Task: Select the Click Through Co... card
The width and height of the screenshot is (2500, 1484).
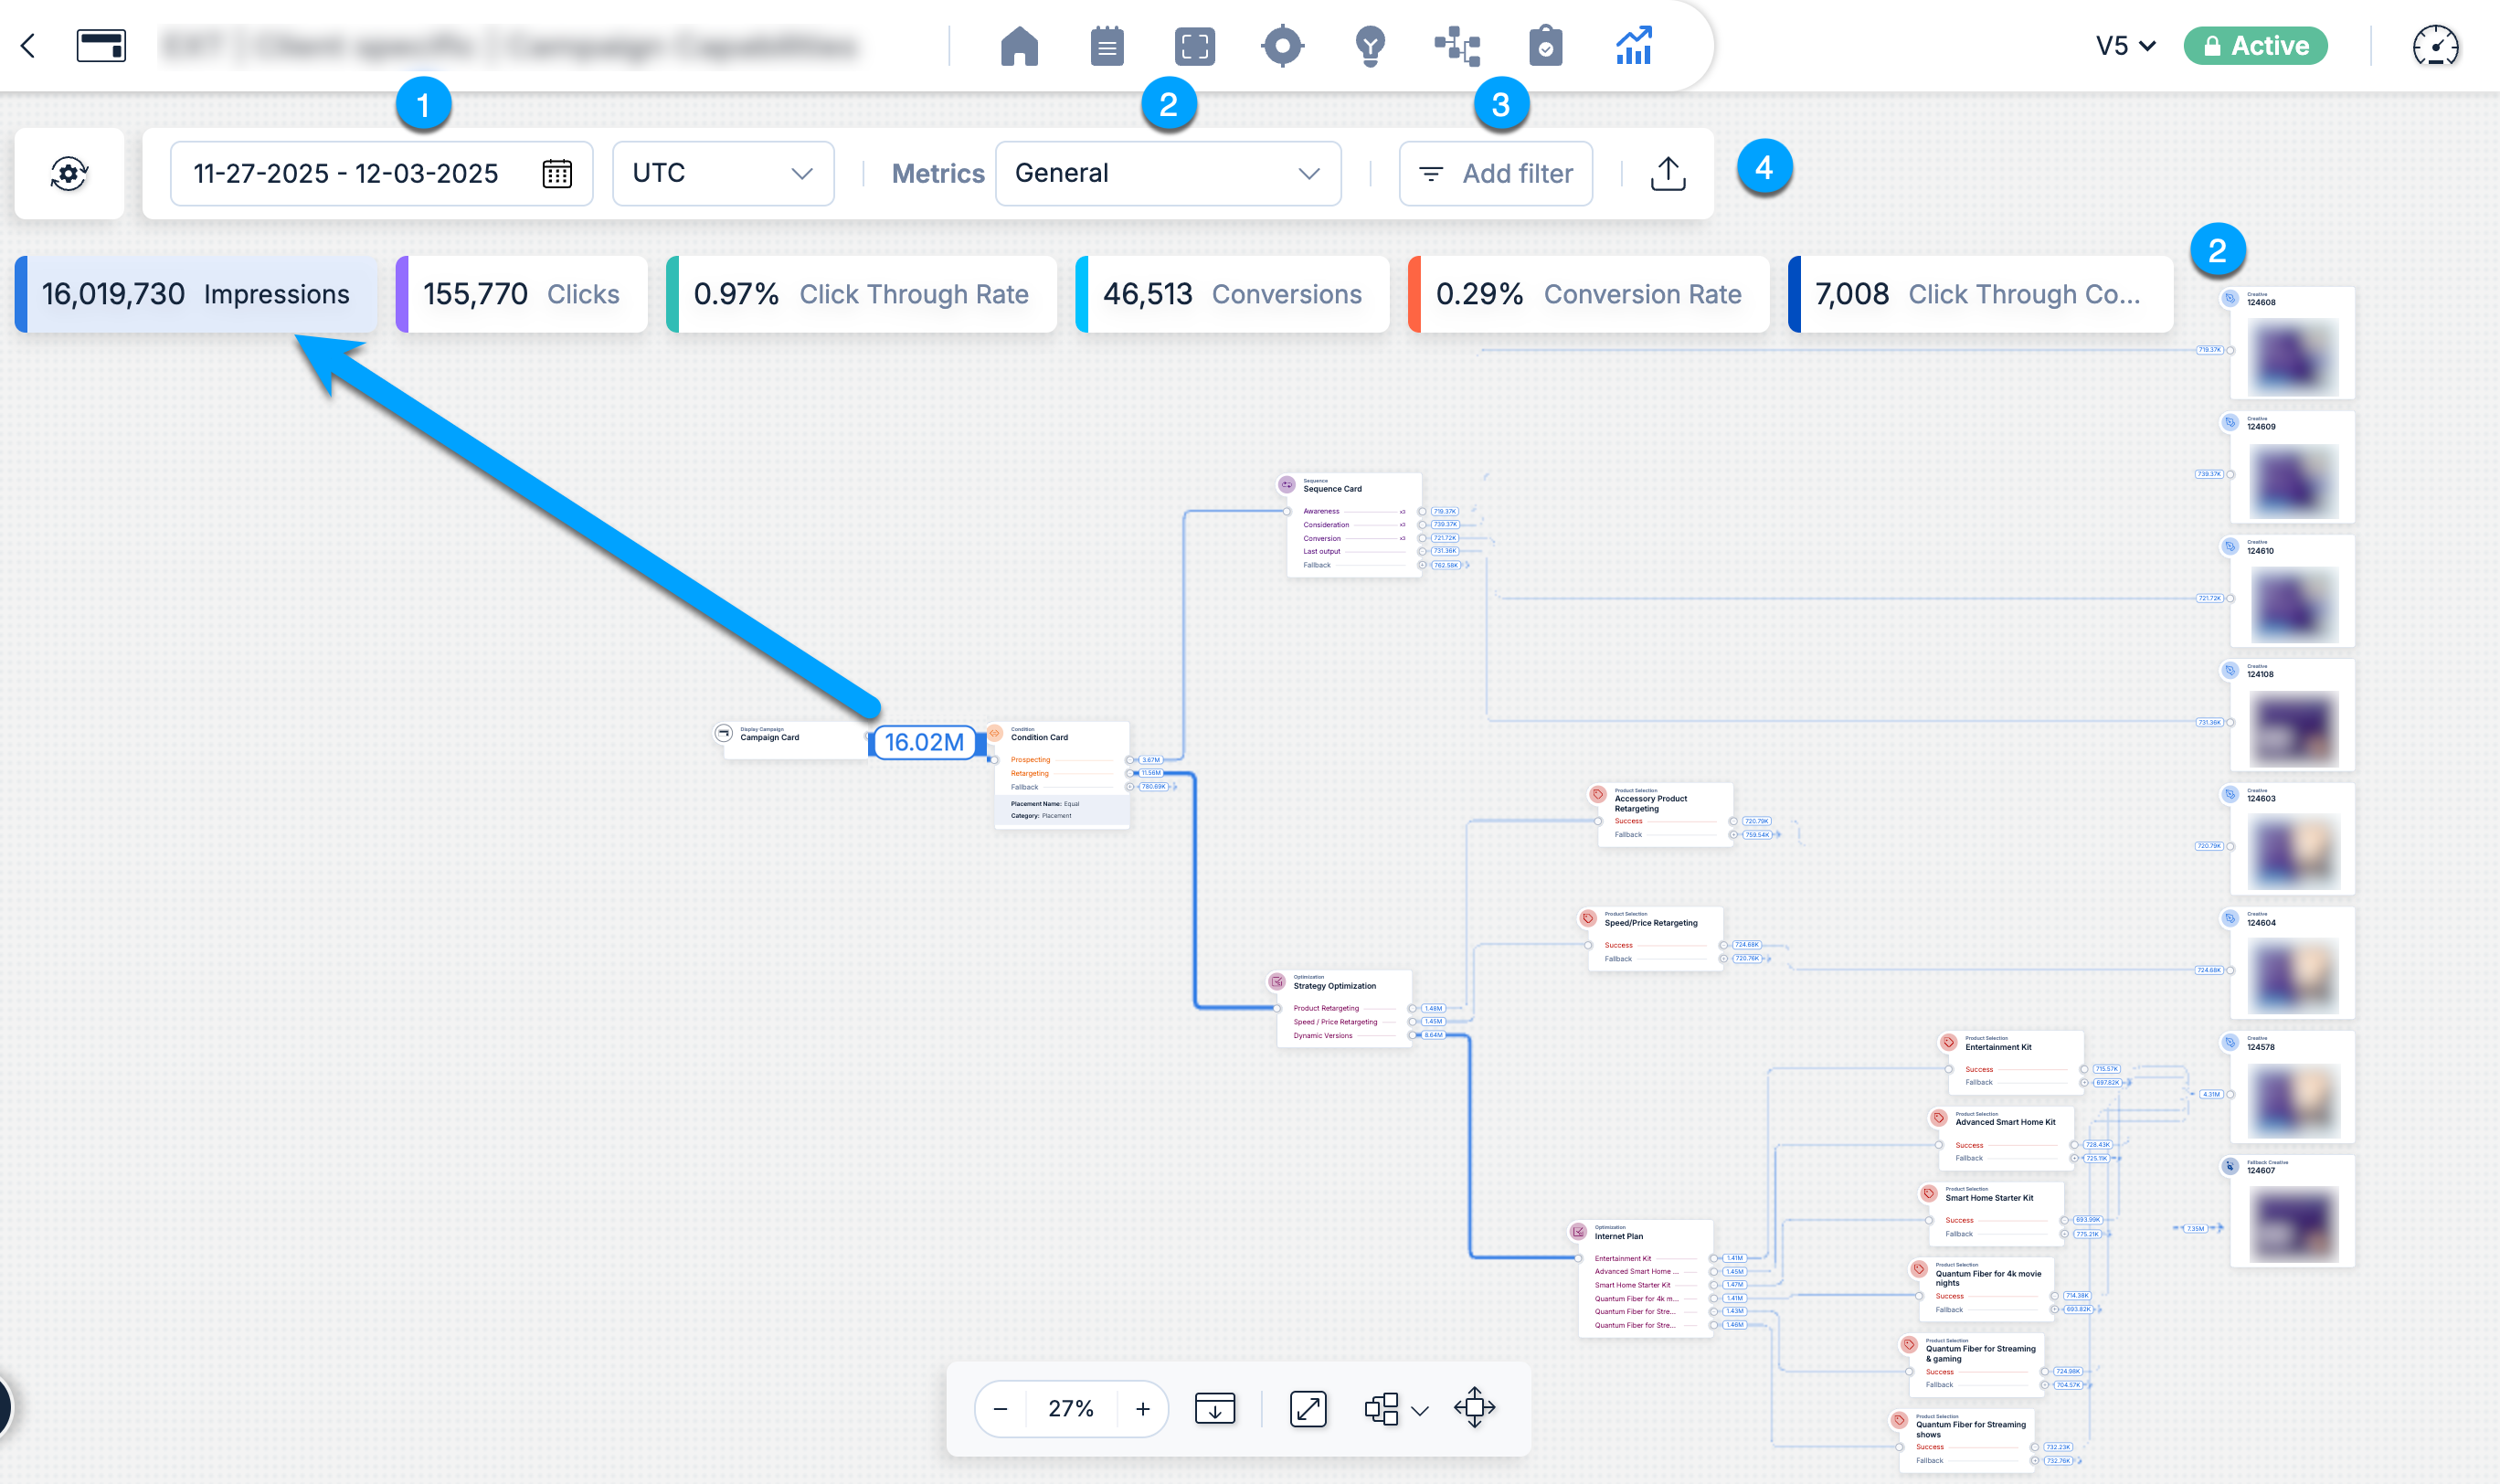Action: click(1980, 294)
